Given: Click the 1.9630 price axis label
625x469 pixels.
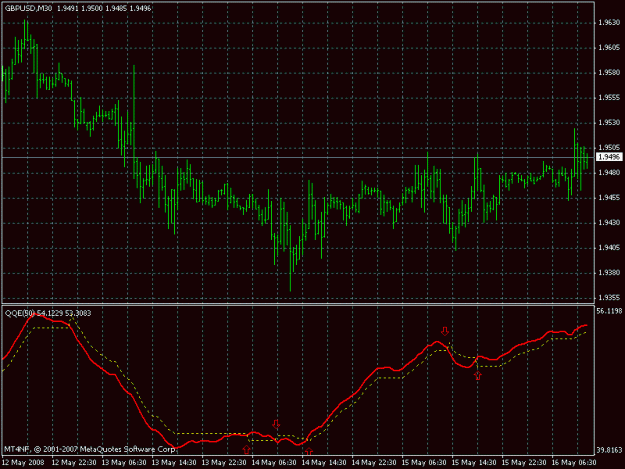Looking at the screenshot, I should [x=609, y=23].
